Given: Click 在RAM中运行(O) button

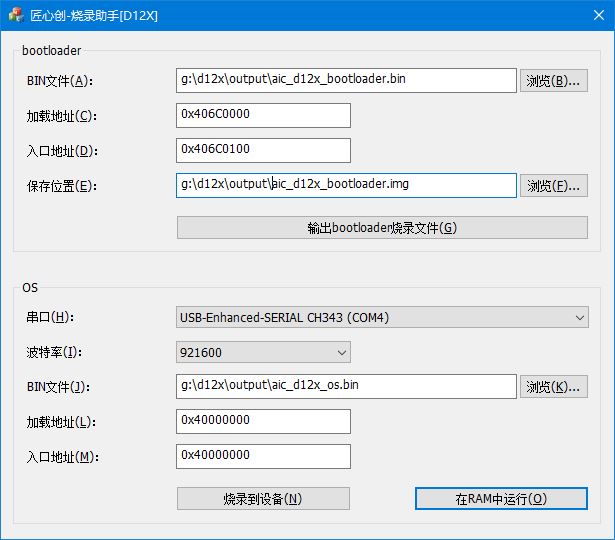Looking at the screenshot, I should click(501, 498).
